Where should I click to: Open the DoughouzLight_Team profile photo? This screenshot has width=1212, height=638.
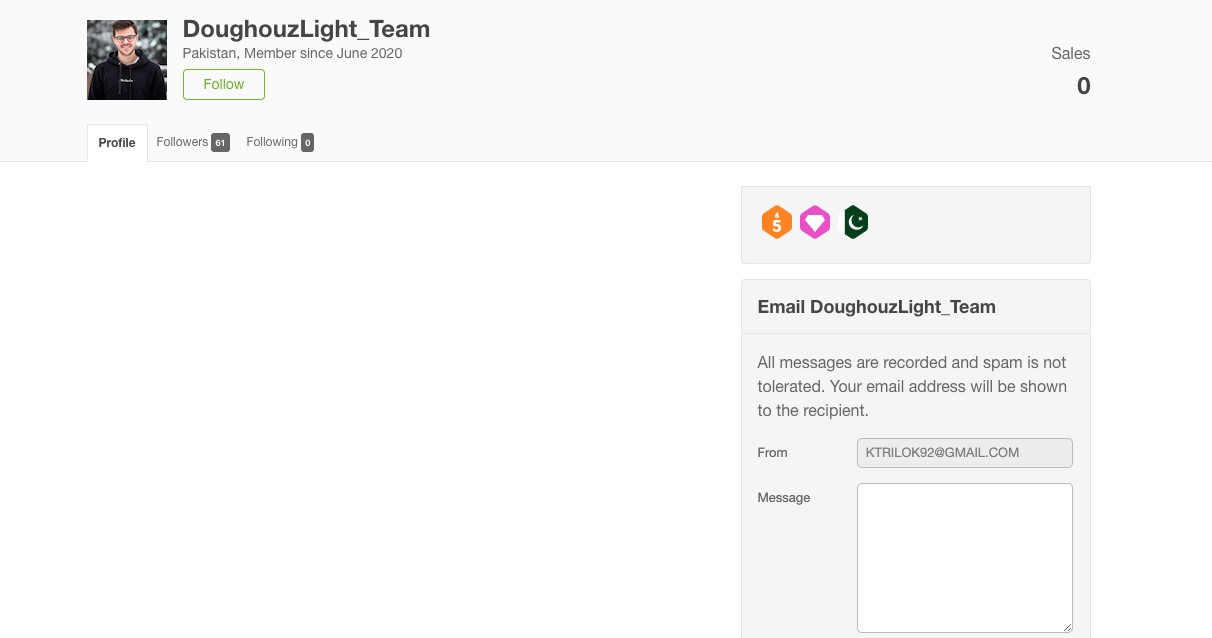point(127,60)
